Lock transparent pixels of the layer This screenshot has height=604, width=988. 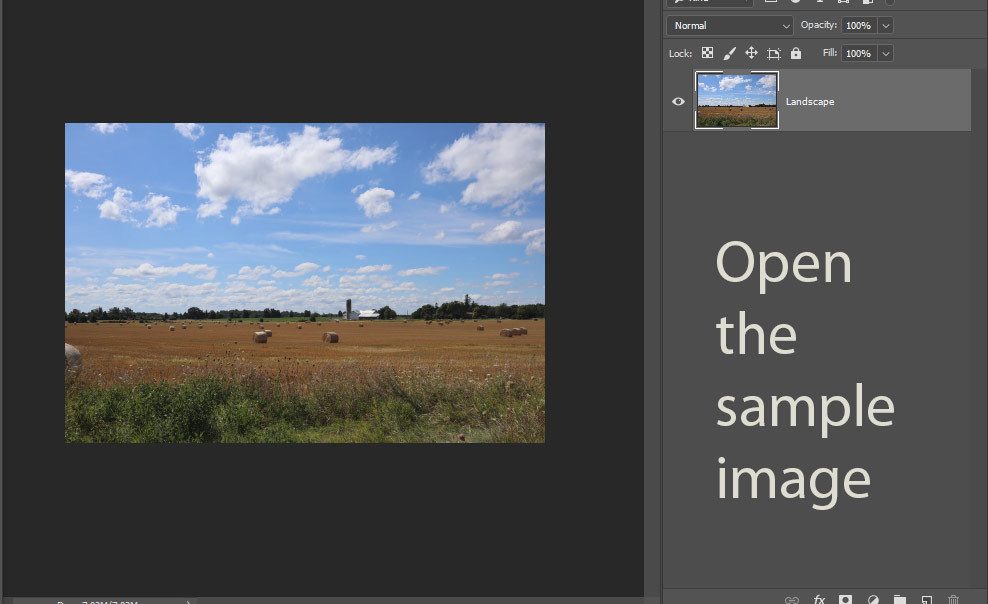click(x=707, y=53)
